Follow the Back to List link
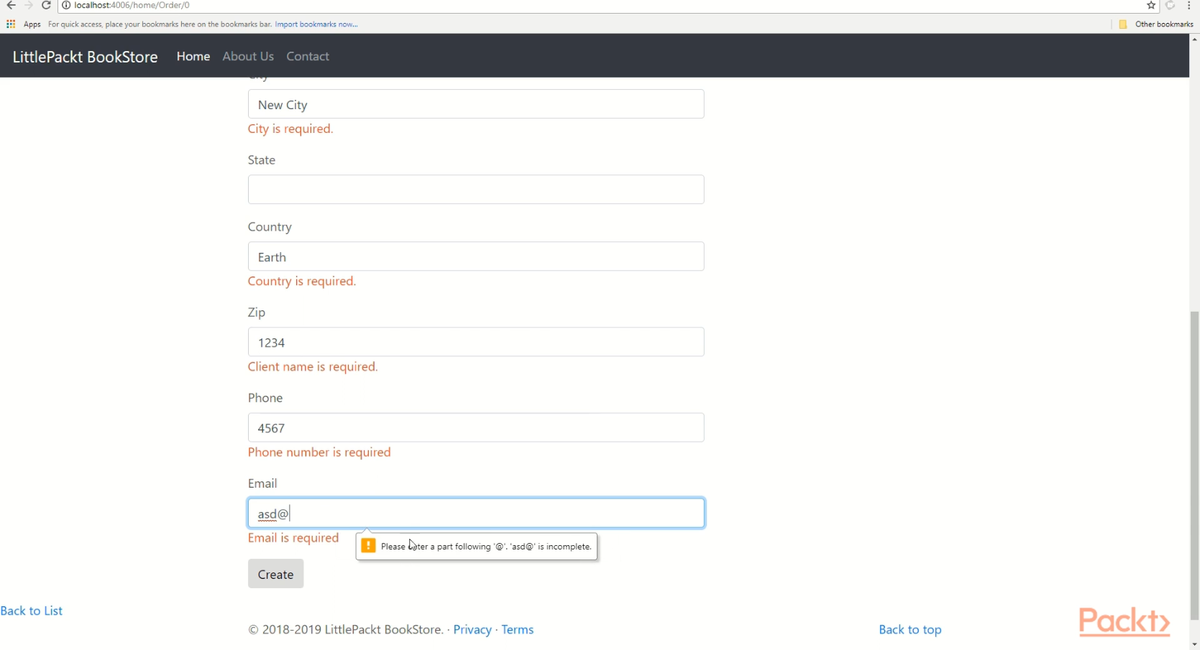Viewport: 1200px width, 650px height. click(31, 610)
